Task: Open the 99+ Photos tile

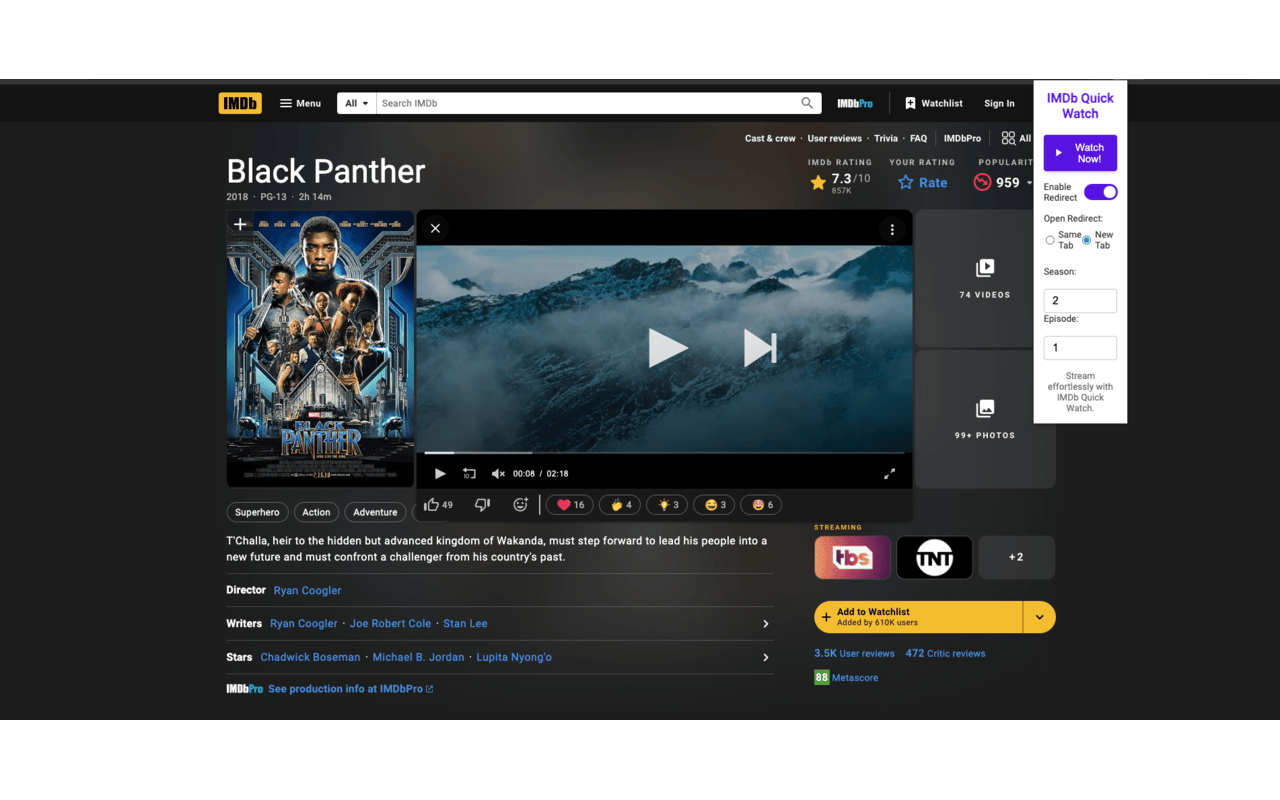Action: tap(985, 419)
